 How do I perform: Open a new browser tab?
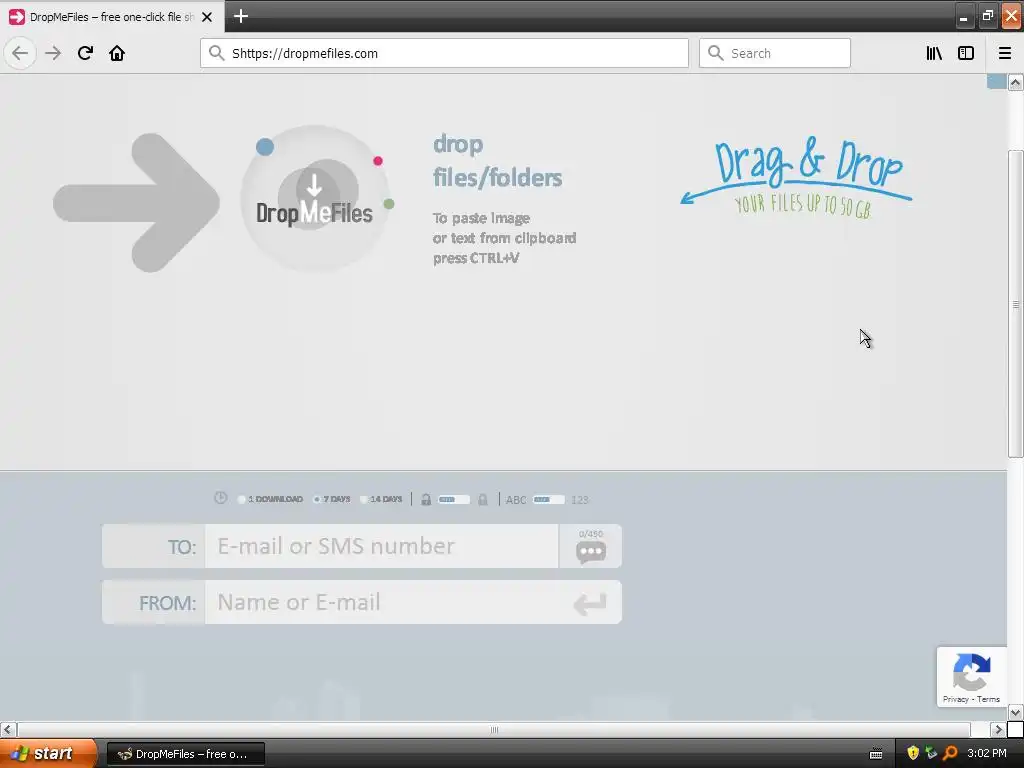point(241,16)
